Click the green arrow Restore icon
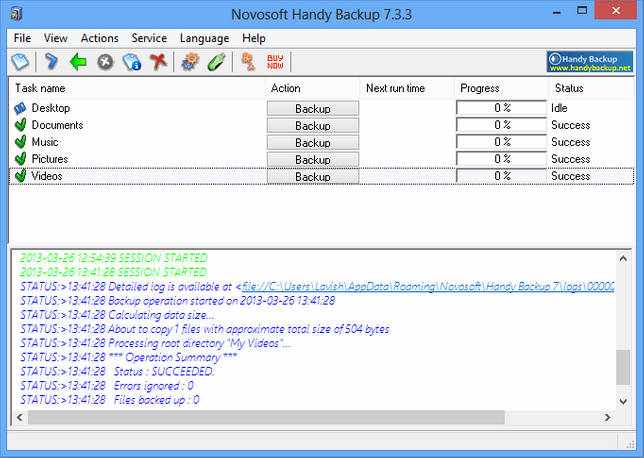Screen dimensions: 644x458 tap(78, 62)
